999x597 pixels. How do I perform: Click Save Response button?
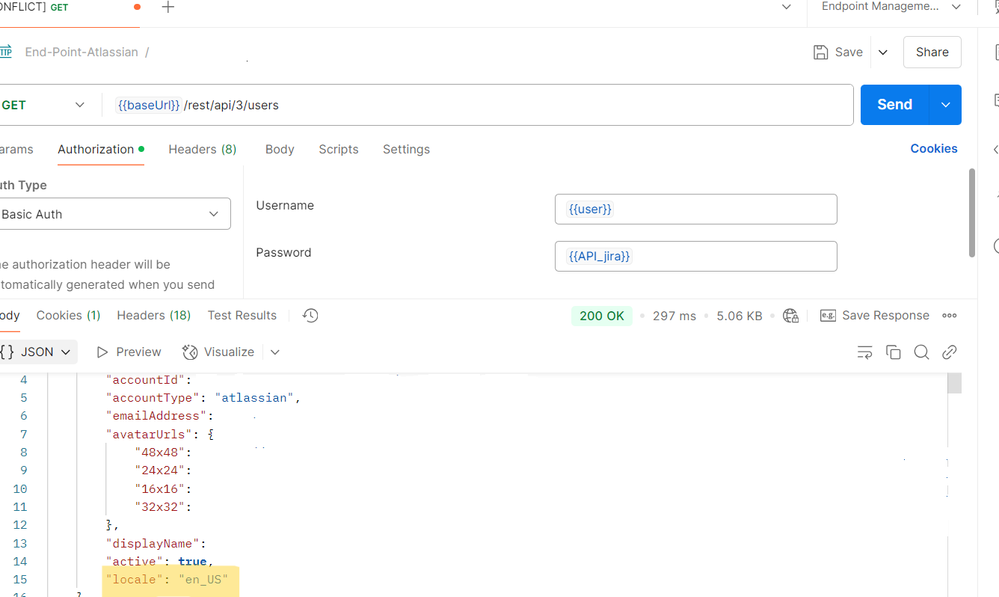click(x=874, y=315)
